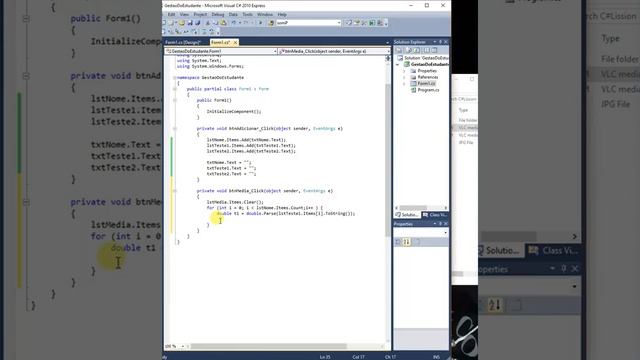Click the Save All toolbar icon
640x360 pixels.
click(x=198, y=23)
